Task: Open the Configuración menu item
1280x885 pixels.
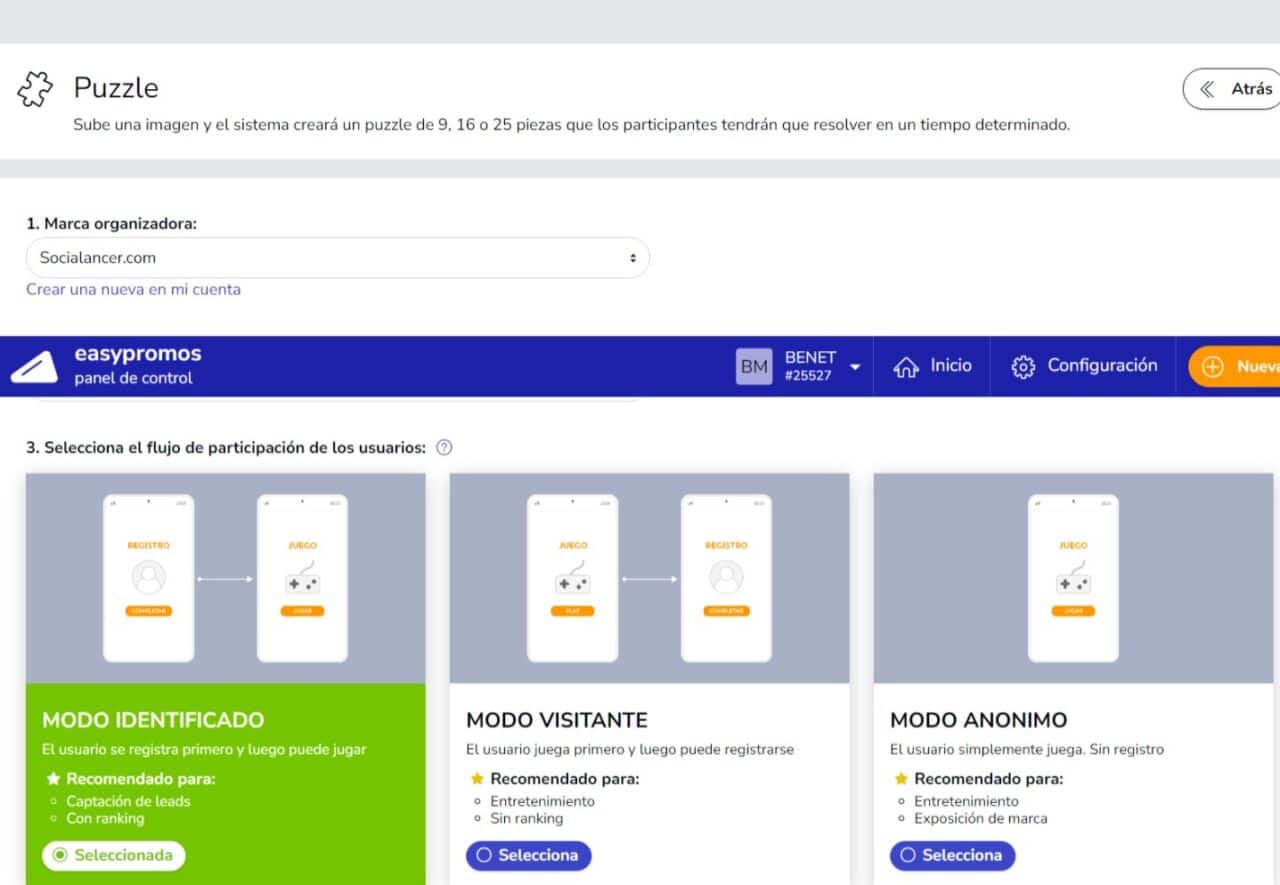Action: point(1084,366)
